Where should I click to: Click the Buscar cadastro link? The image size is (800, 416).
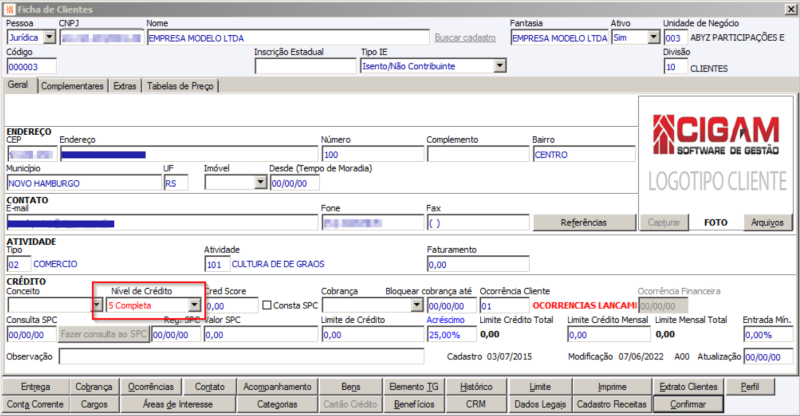tap(465, 38)
